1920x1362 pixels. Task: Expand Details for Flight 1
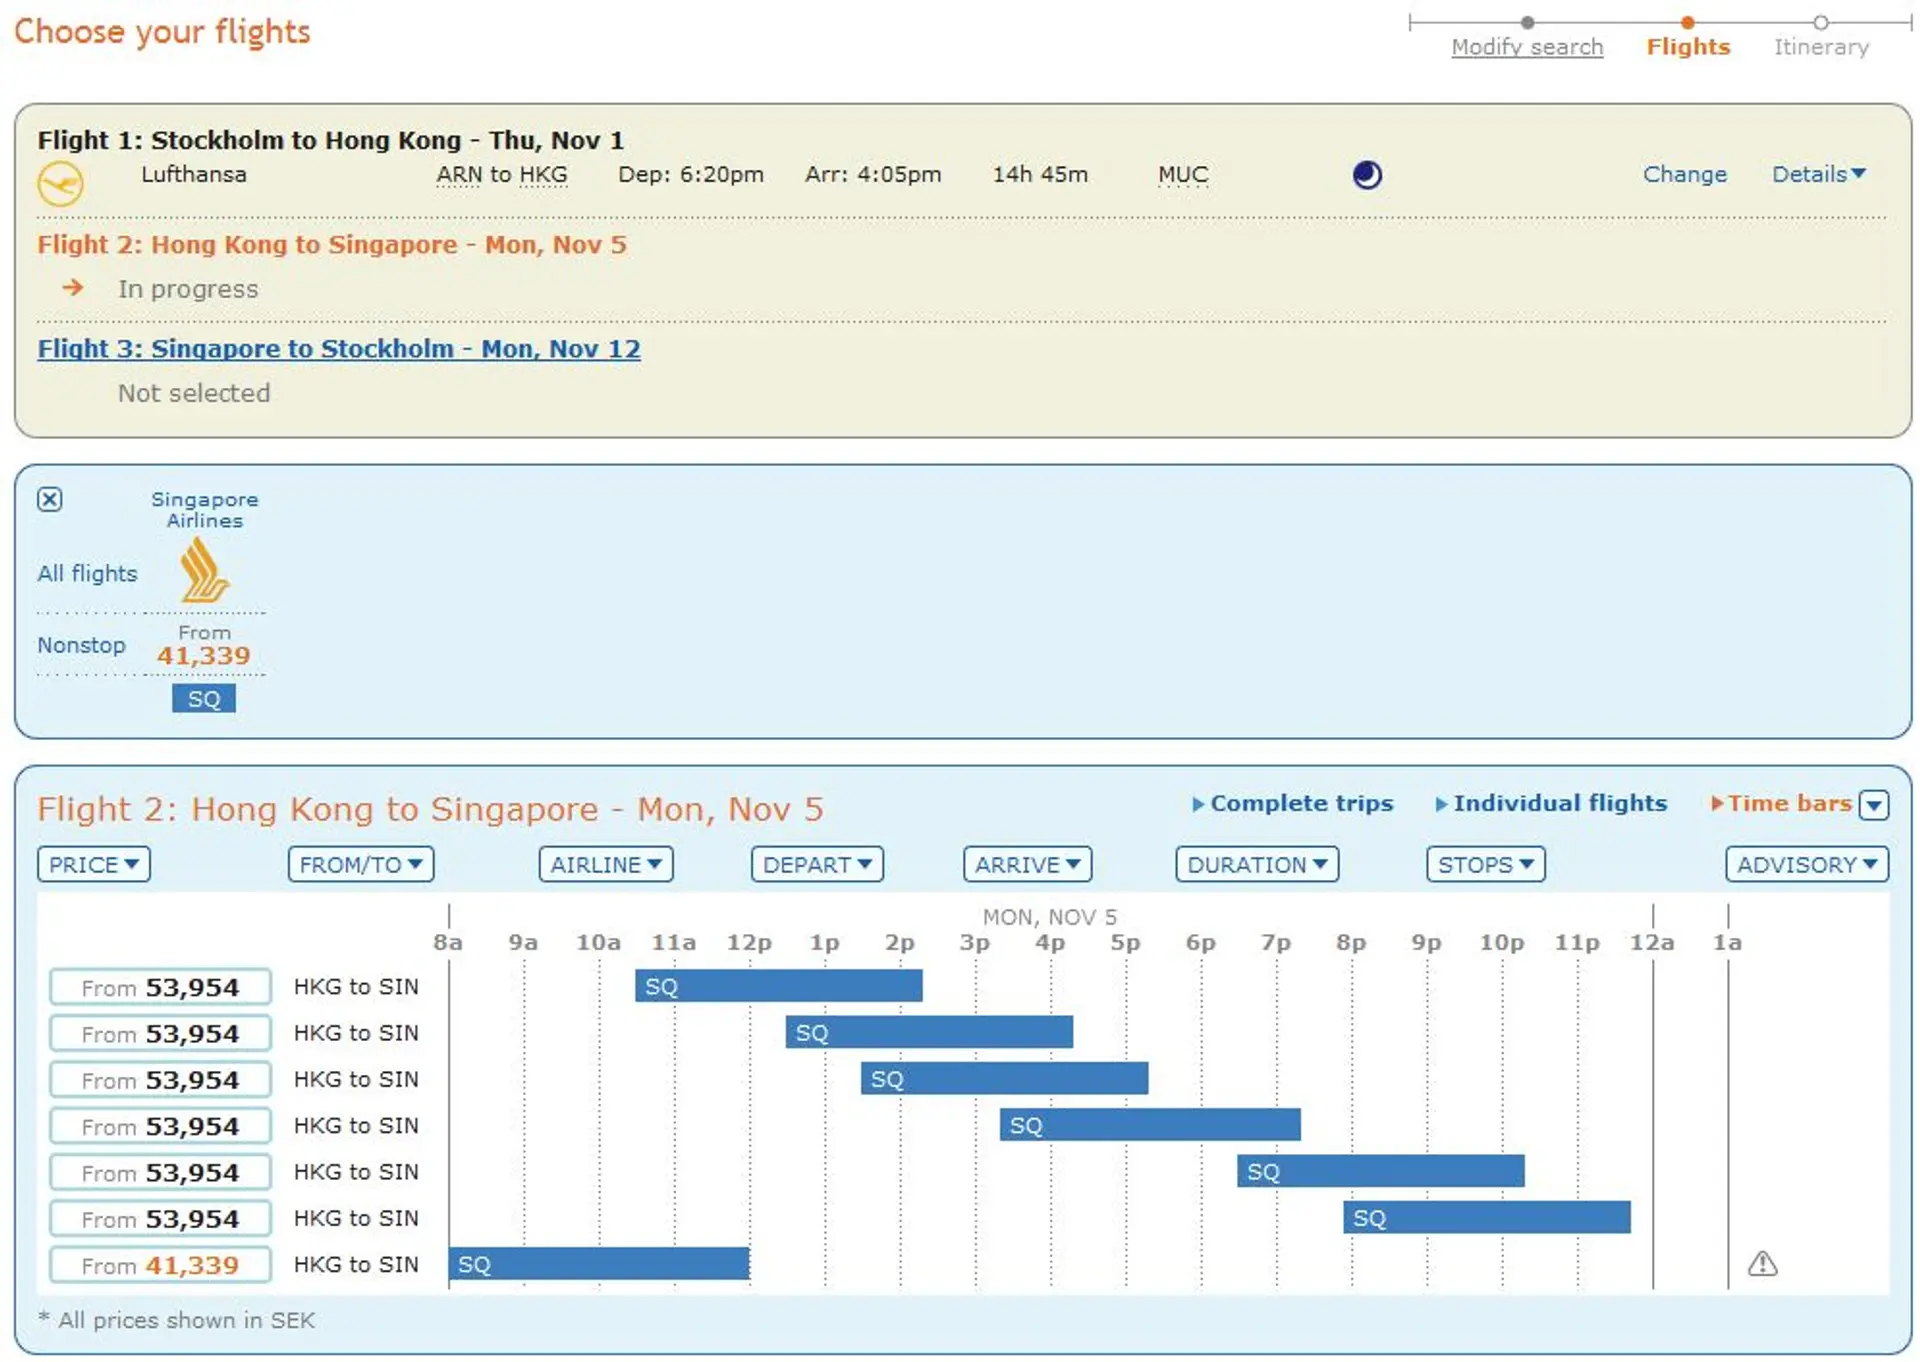pos(1818,174)
